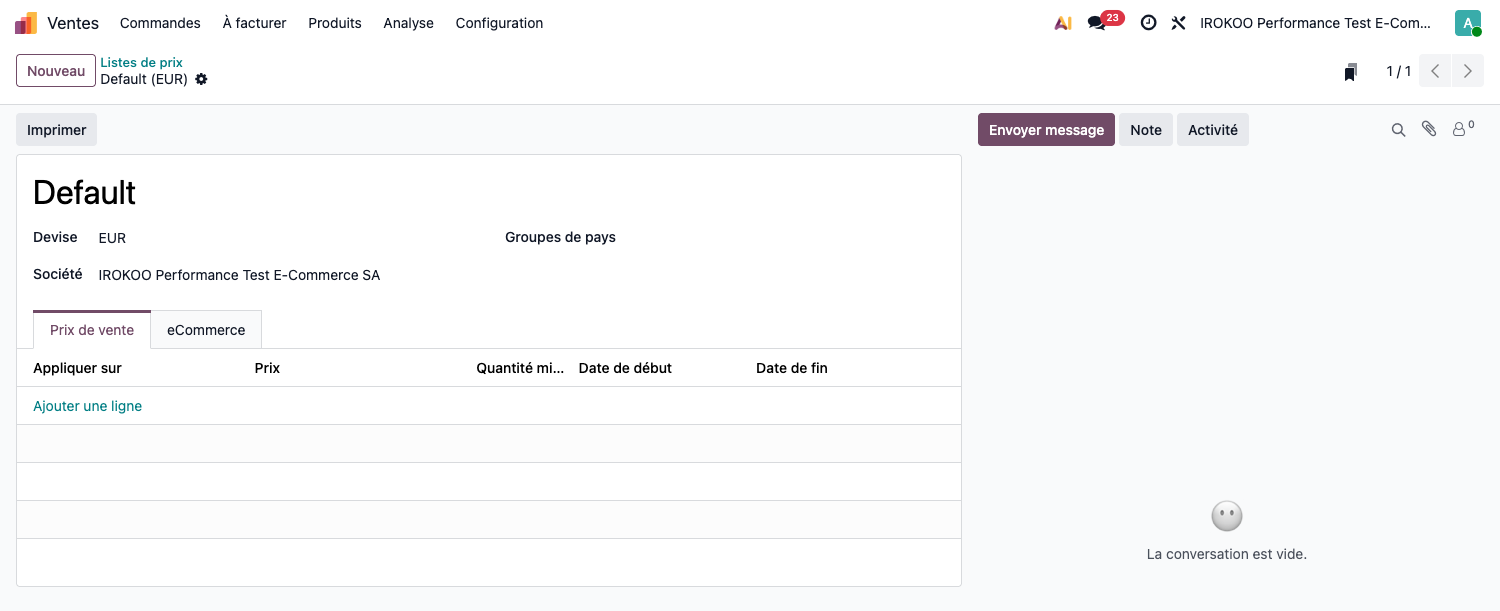This screenshot has height=611, width=1500.
Task: Open the user avatar menu
Action: [x=1468, y=23]
